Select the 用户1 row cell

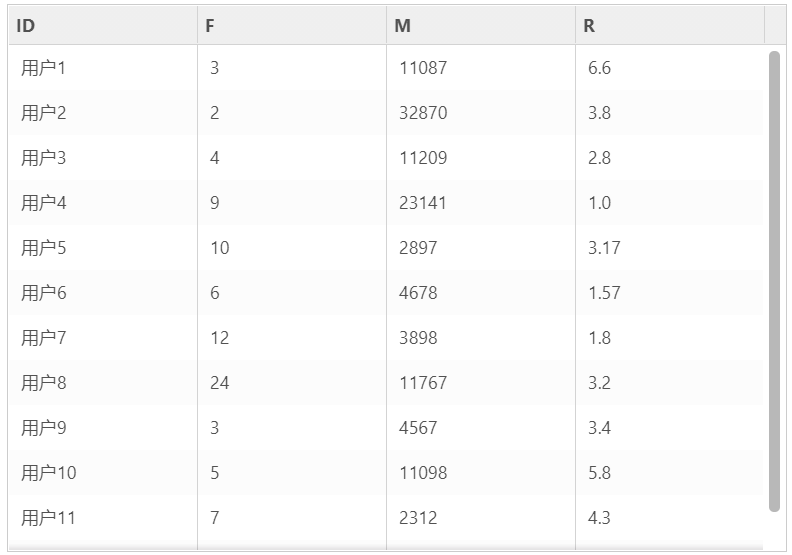(103, 68)
